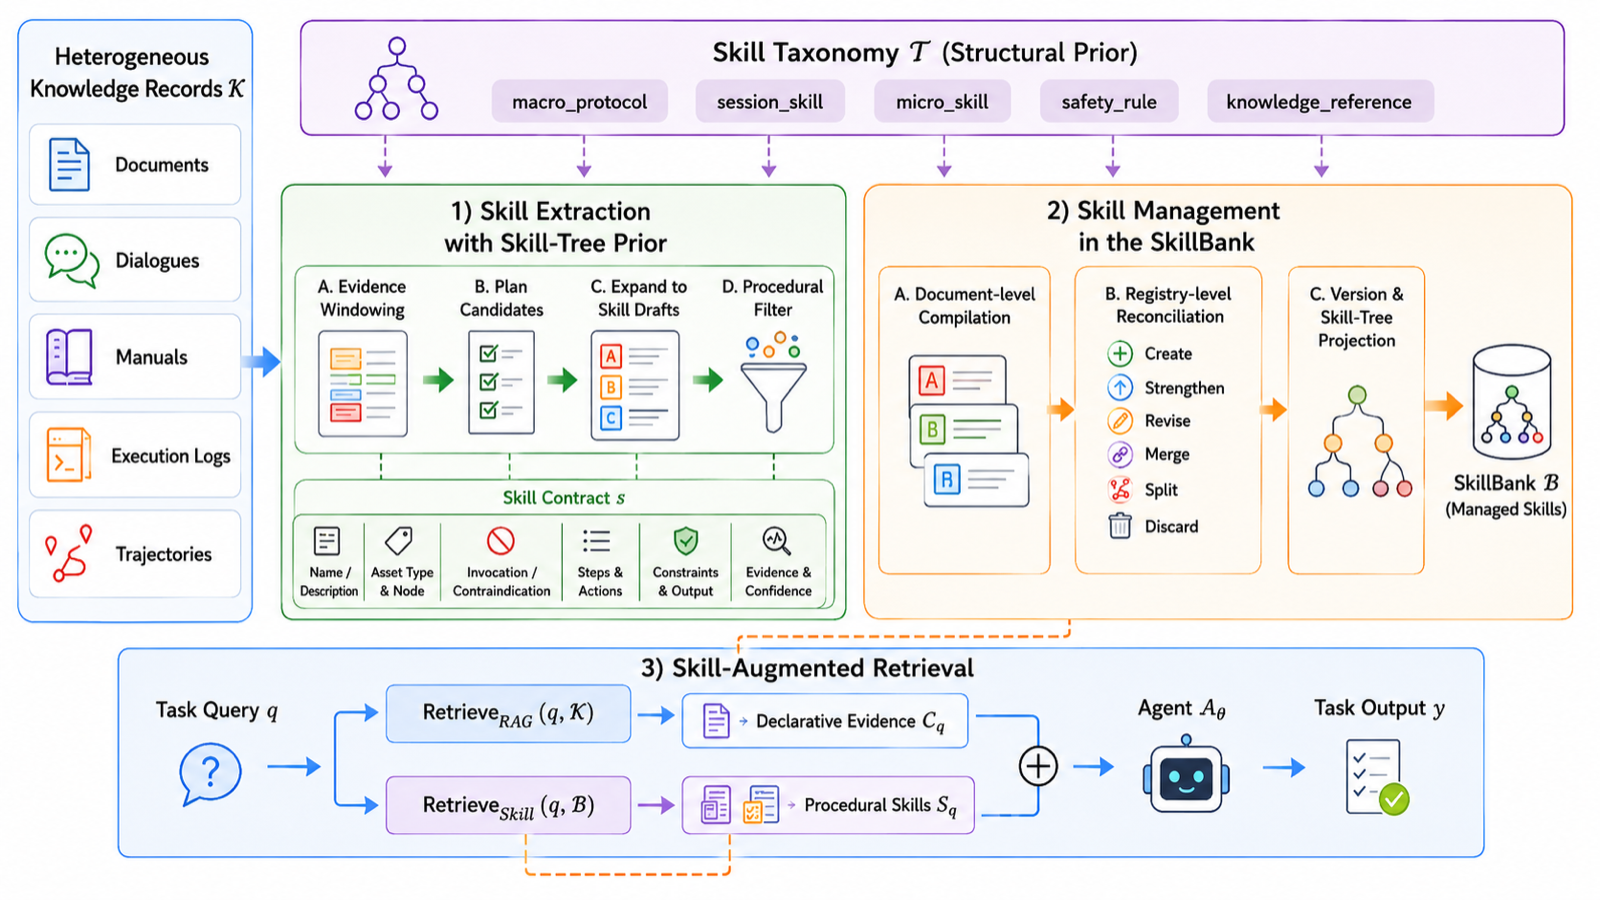This screenshot has width=1600, height=900.
Task: Click the Retrieve RAG (q, K) box
Action: [508, 714]
